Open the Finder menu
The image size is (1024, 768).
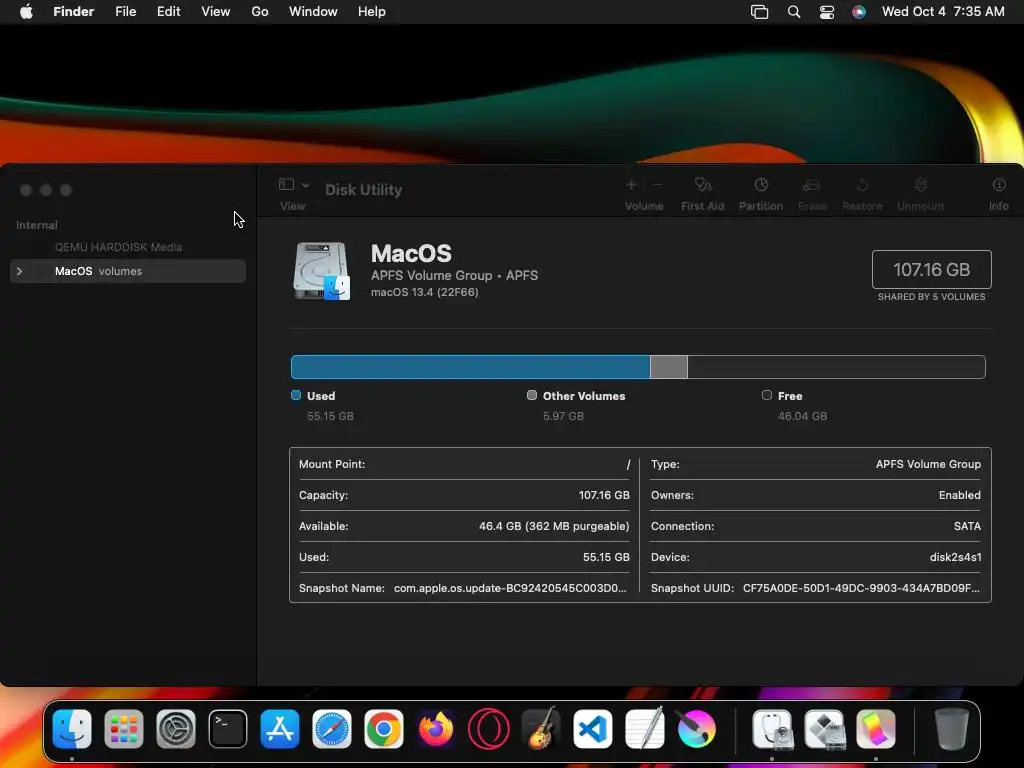tap(73, 12)
